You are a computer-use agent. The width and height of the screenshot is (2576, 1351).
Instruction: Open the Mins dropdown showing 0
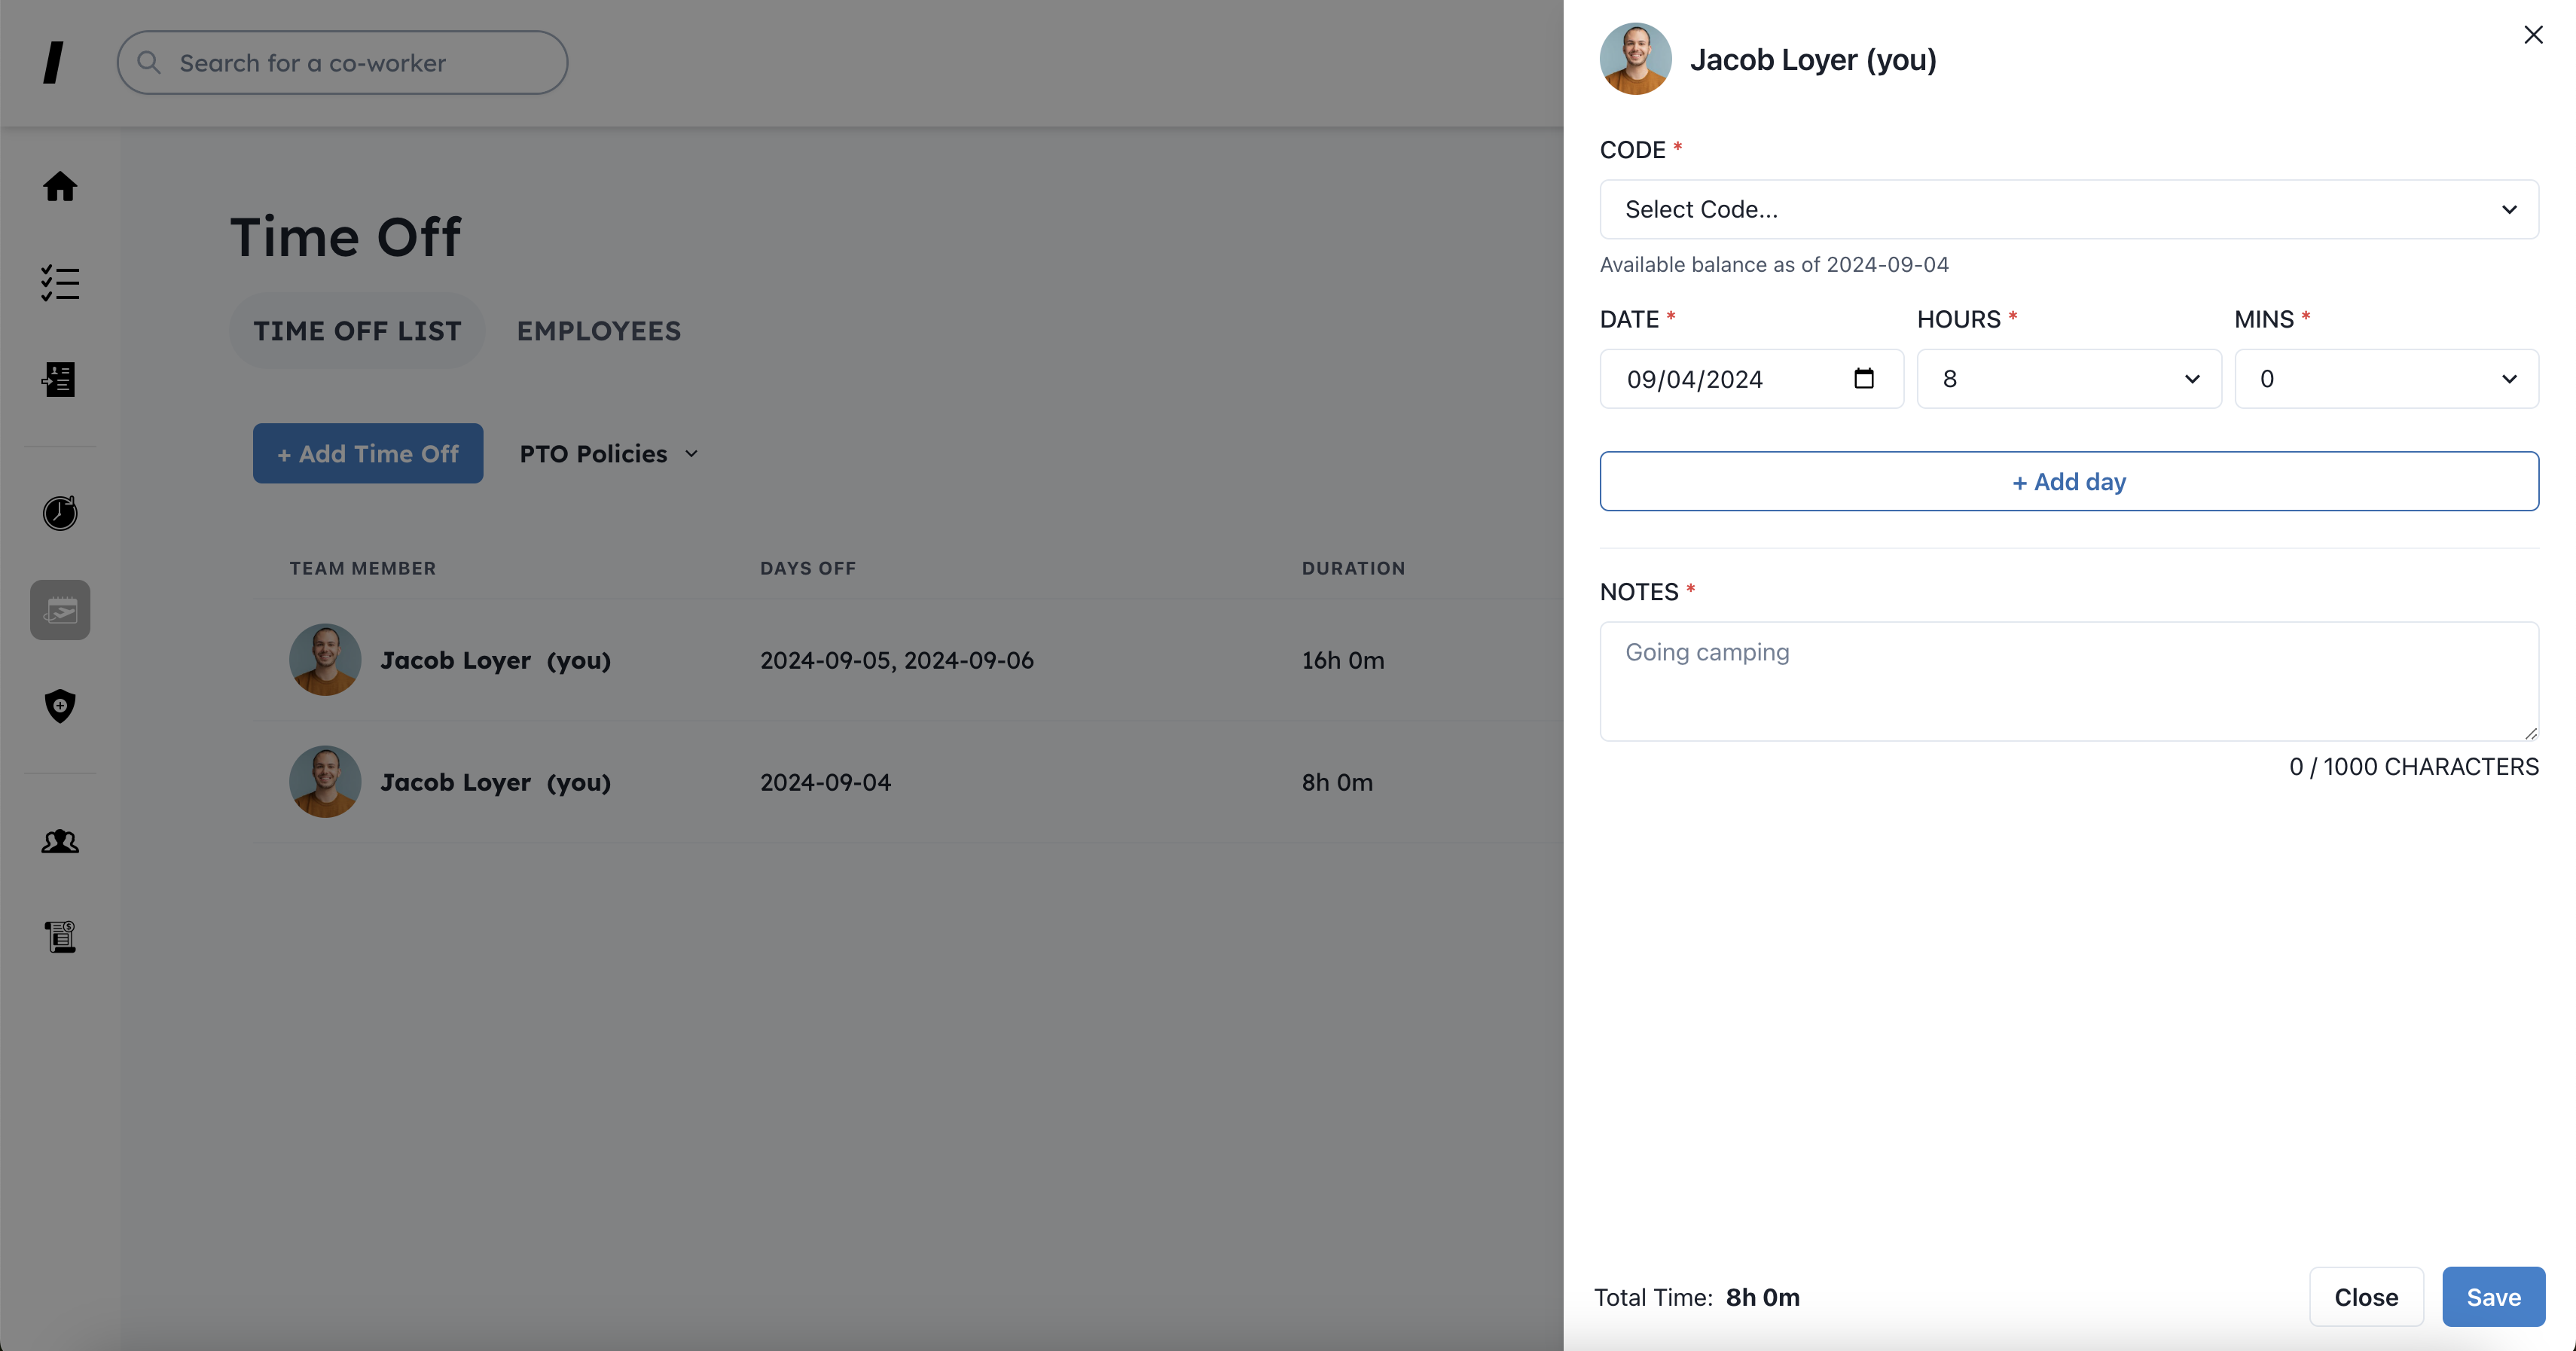[2385, 379]
